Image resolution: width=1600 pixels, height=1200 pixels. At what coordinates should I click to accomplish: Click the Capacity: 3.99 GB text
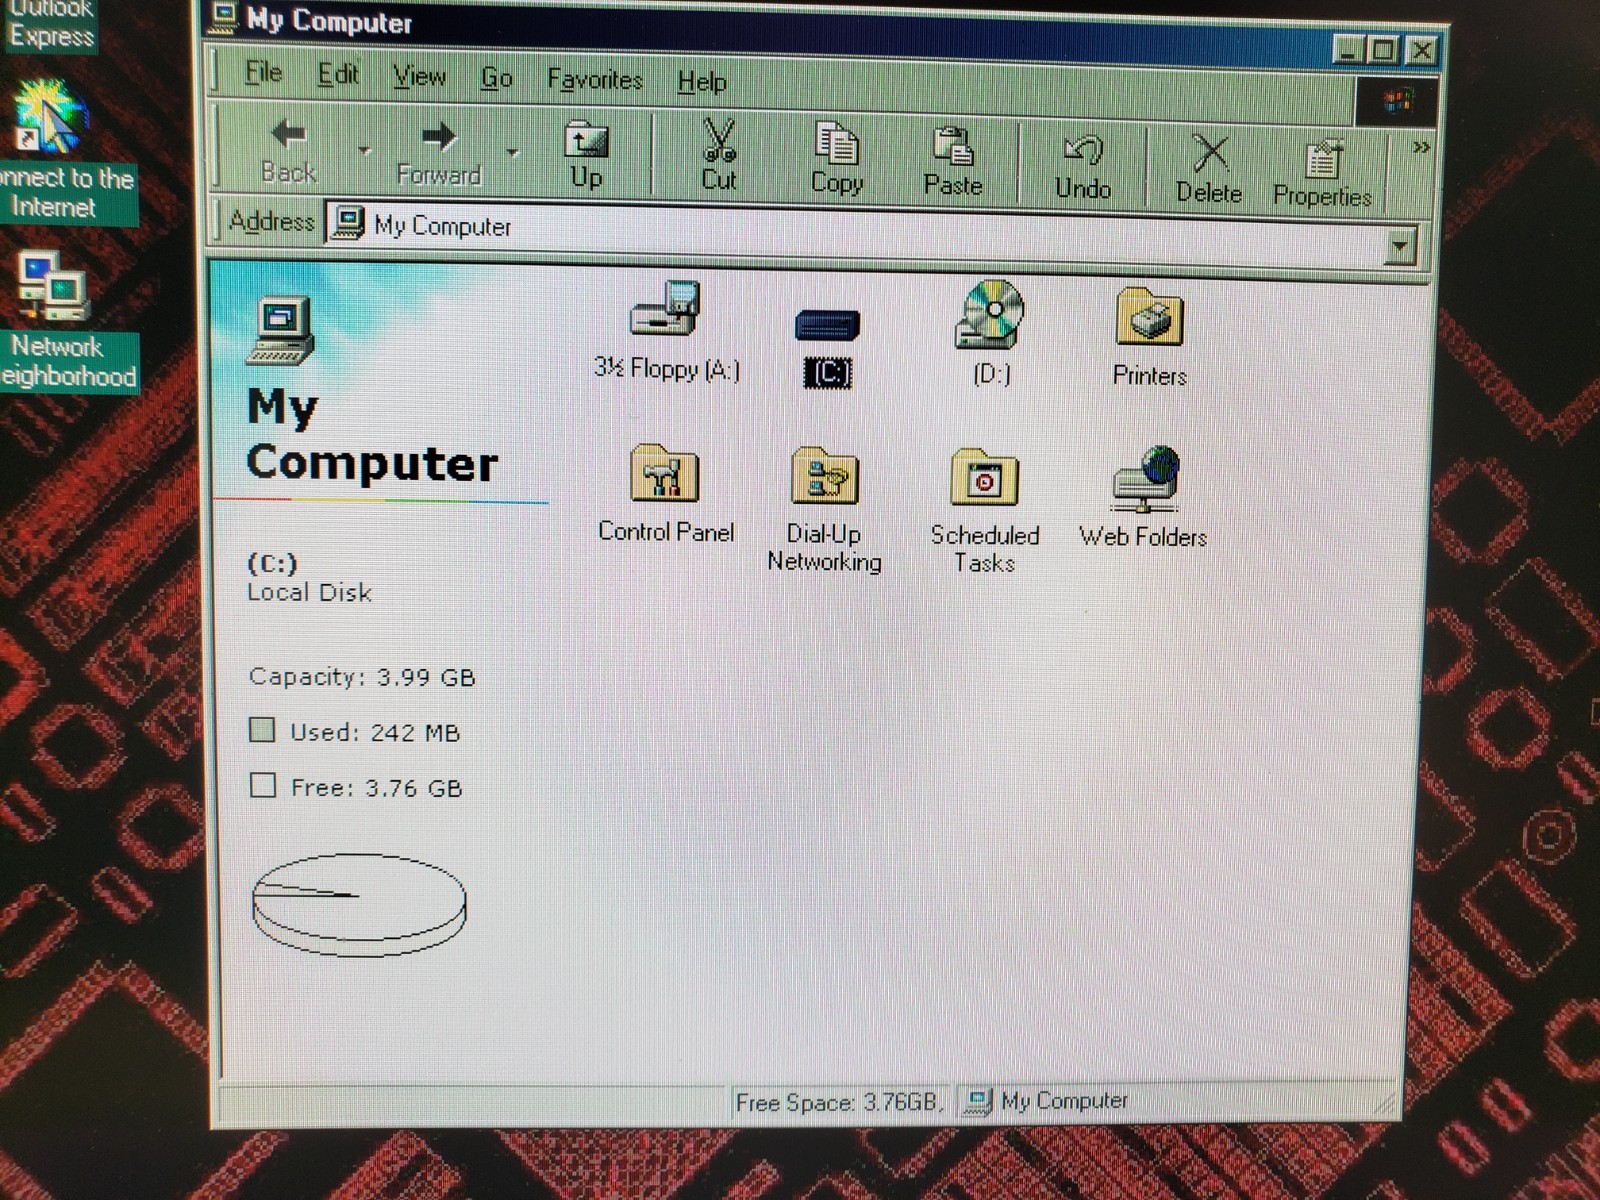pos(362,677)
